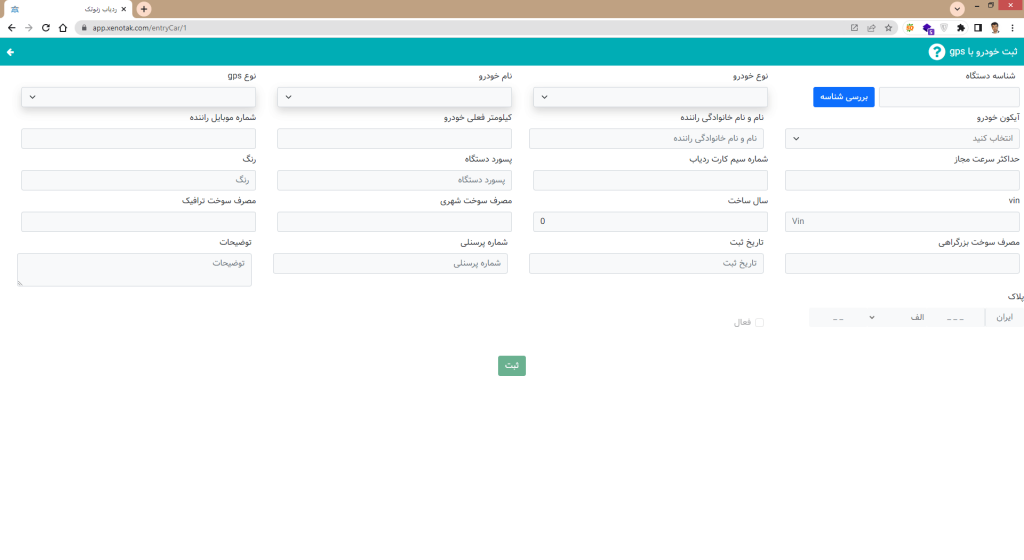Open the browser Extensions puzzle icon
Viewport: 1024px width, 560px height.
click(x=961, y=27)
